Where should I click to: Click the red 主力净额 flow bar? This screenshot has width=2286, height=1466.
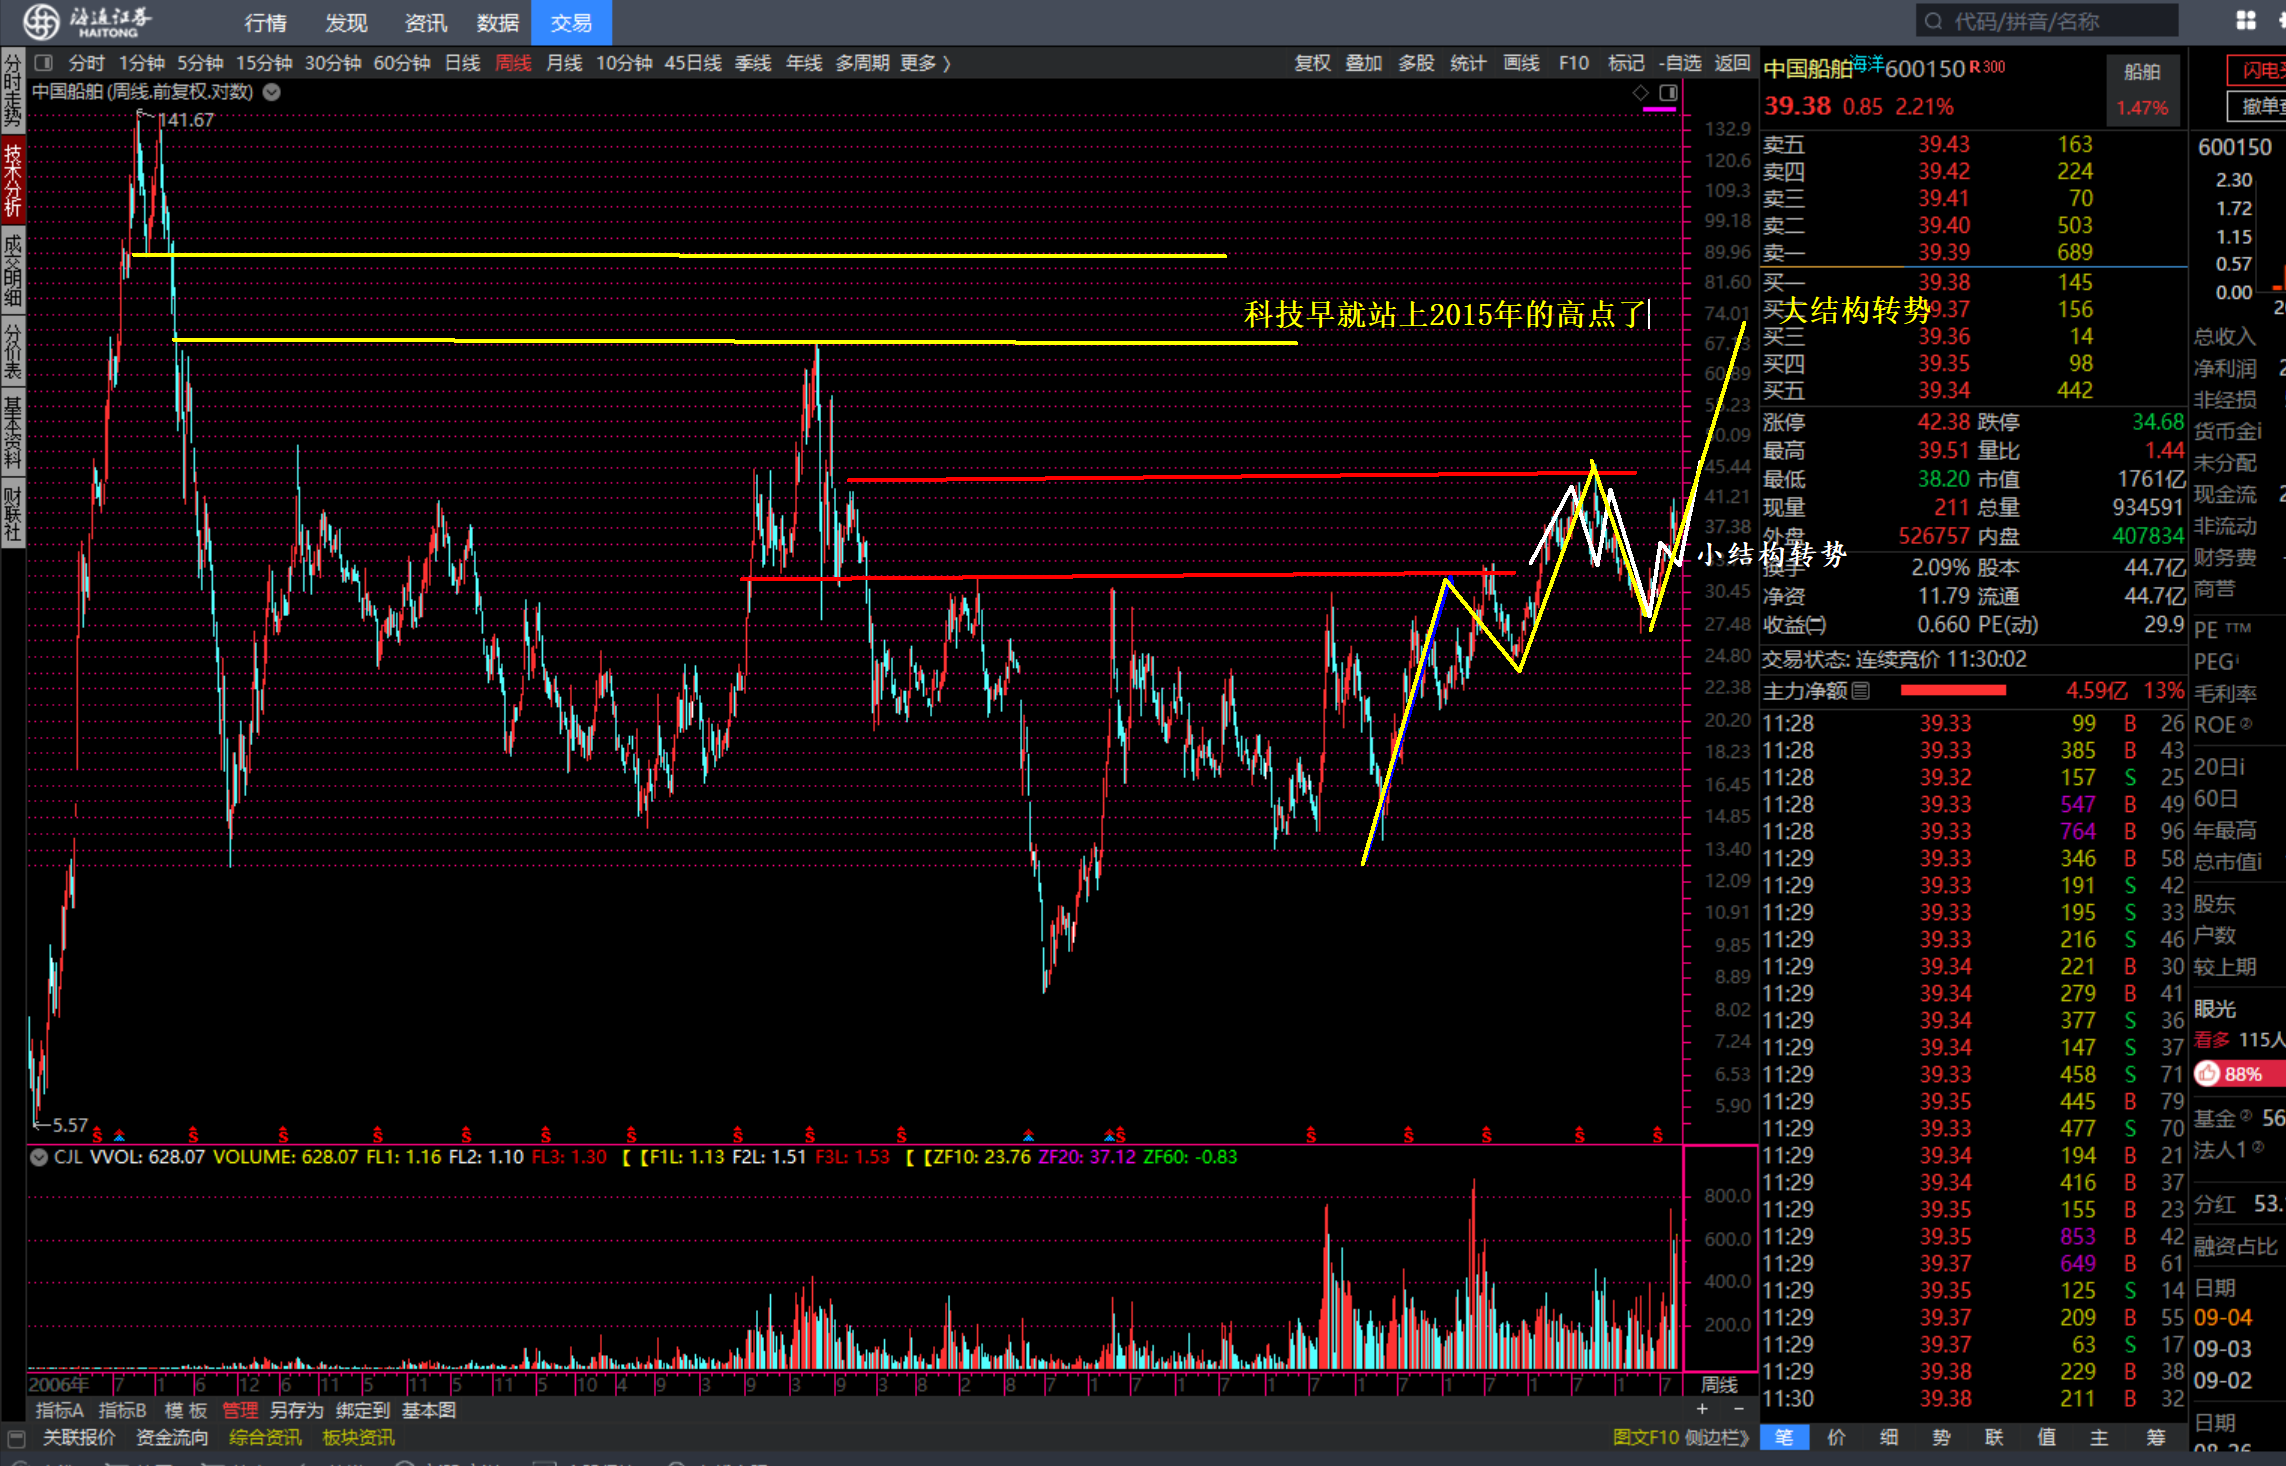click(1952, 691)
